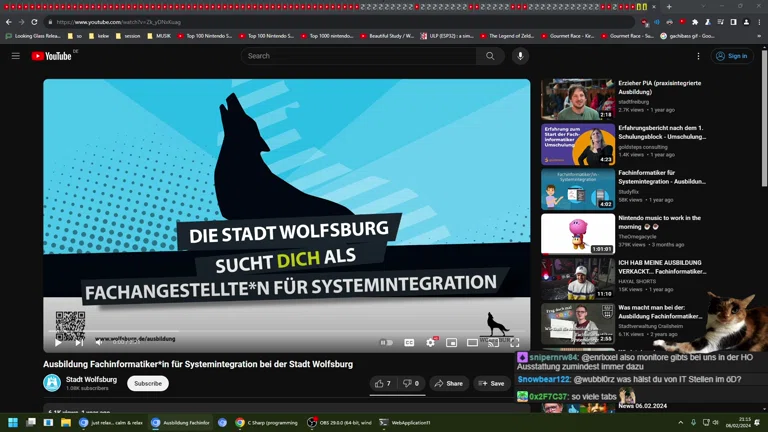Show more bookmarks via overflow chevron
This screenshot has width=768, height=432.
[x=759, y=36]
